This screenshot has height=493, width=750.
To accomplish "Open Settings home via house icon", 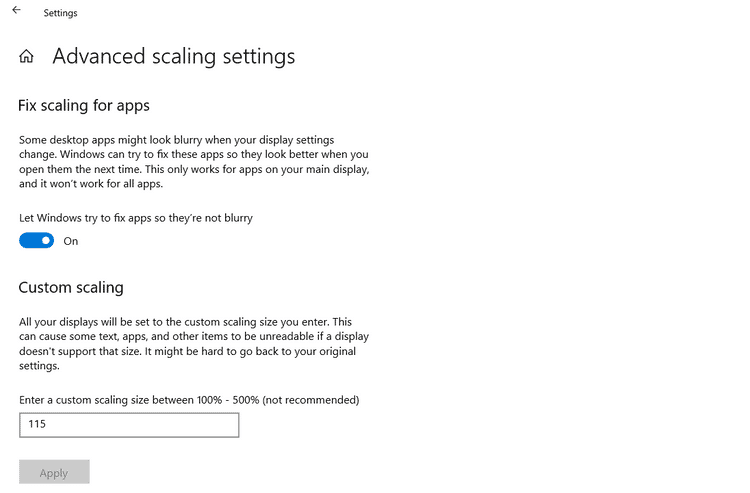I will click(x=27, y=57).
